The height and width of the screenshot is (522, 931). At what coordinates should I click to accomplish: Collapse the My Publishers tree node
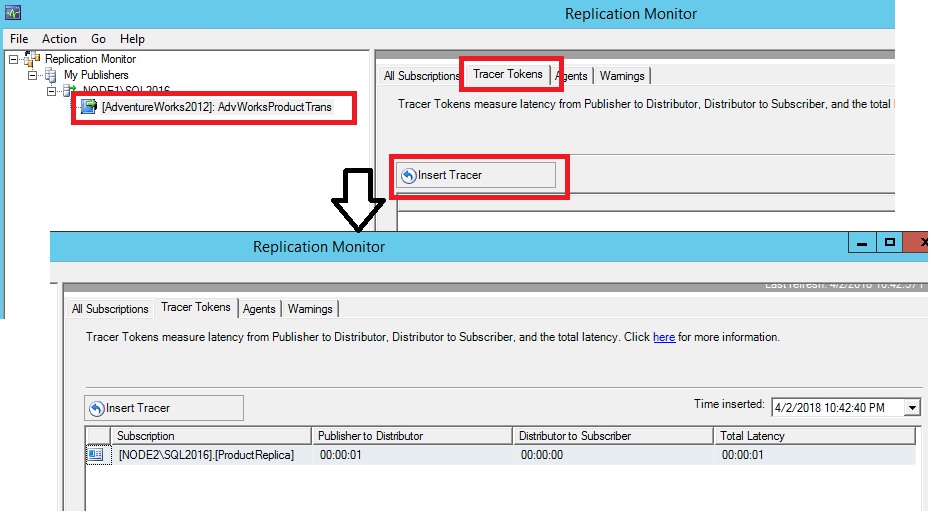click(x=33, y=75)
